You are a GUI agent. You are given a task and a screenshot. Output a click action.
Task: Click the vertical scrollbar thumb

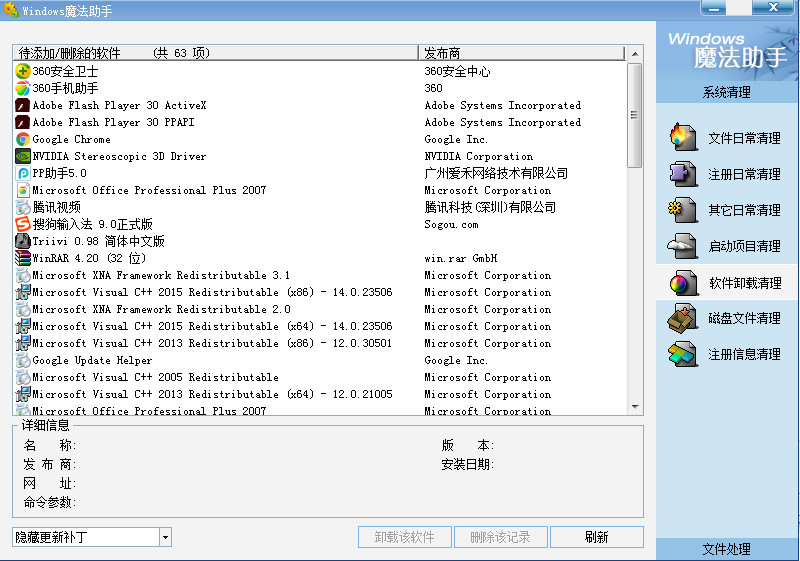[635, 115]
